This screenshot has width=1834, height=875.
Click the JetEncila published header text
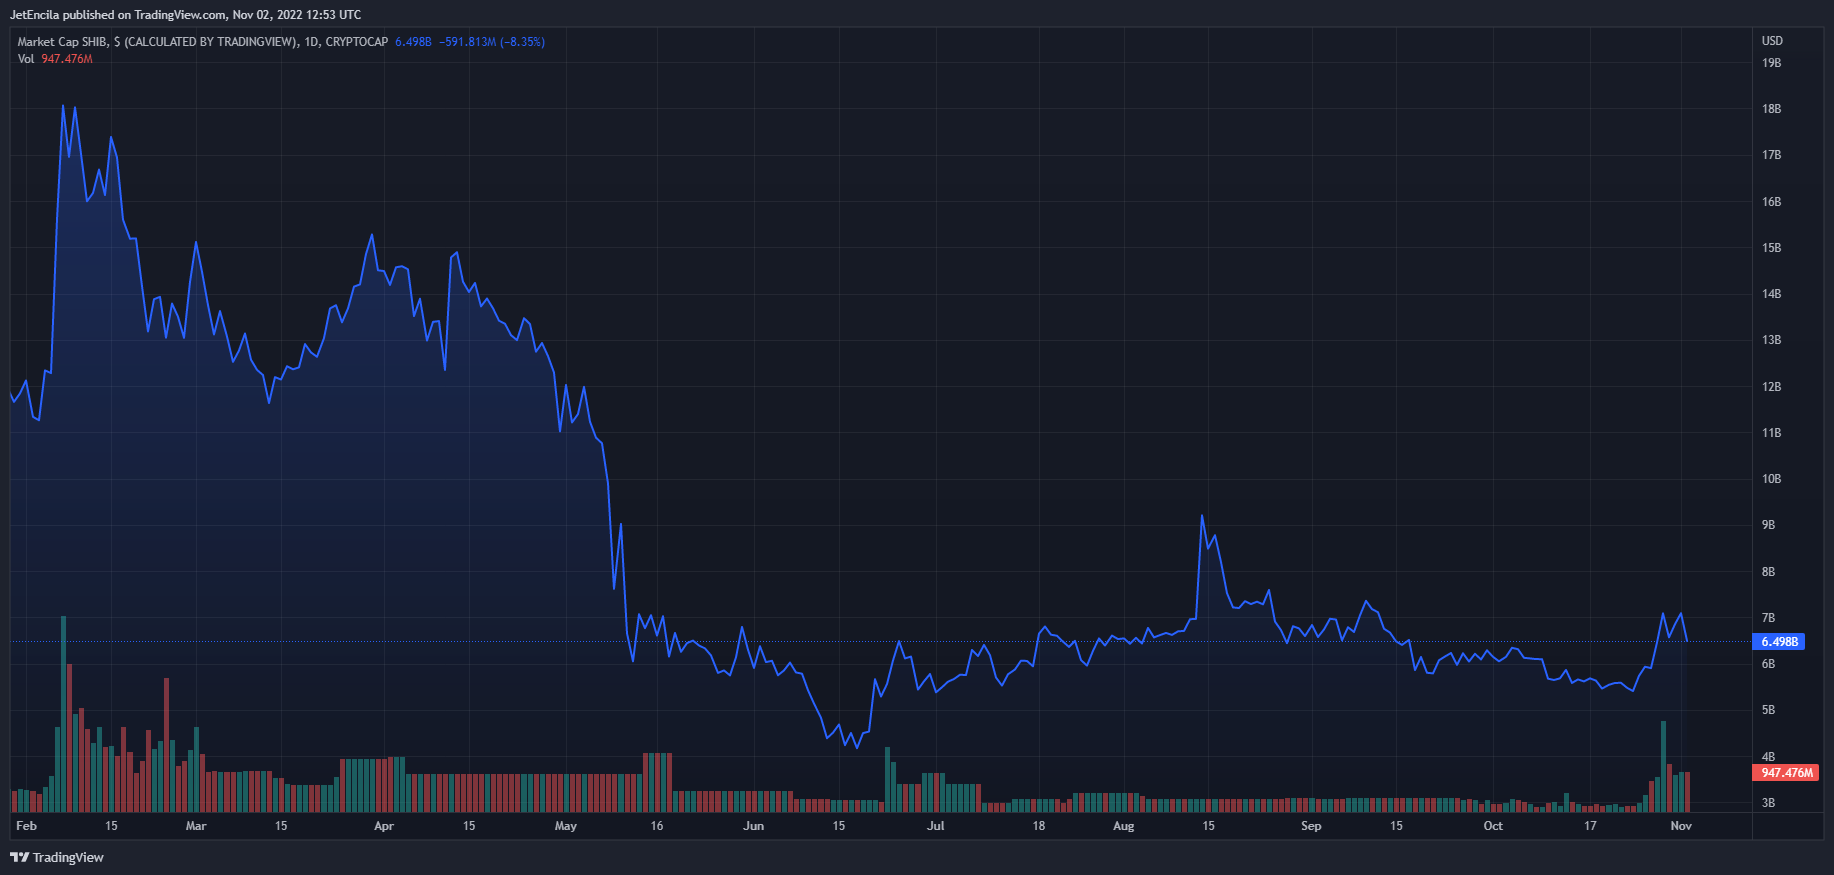(185, 15)
